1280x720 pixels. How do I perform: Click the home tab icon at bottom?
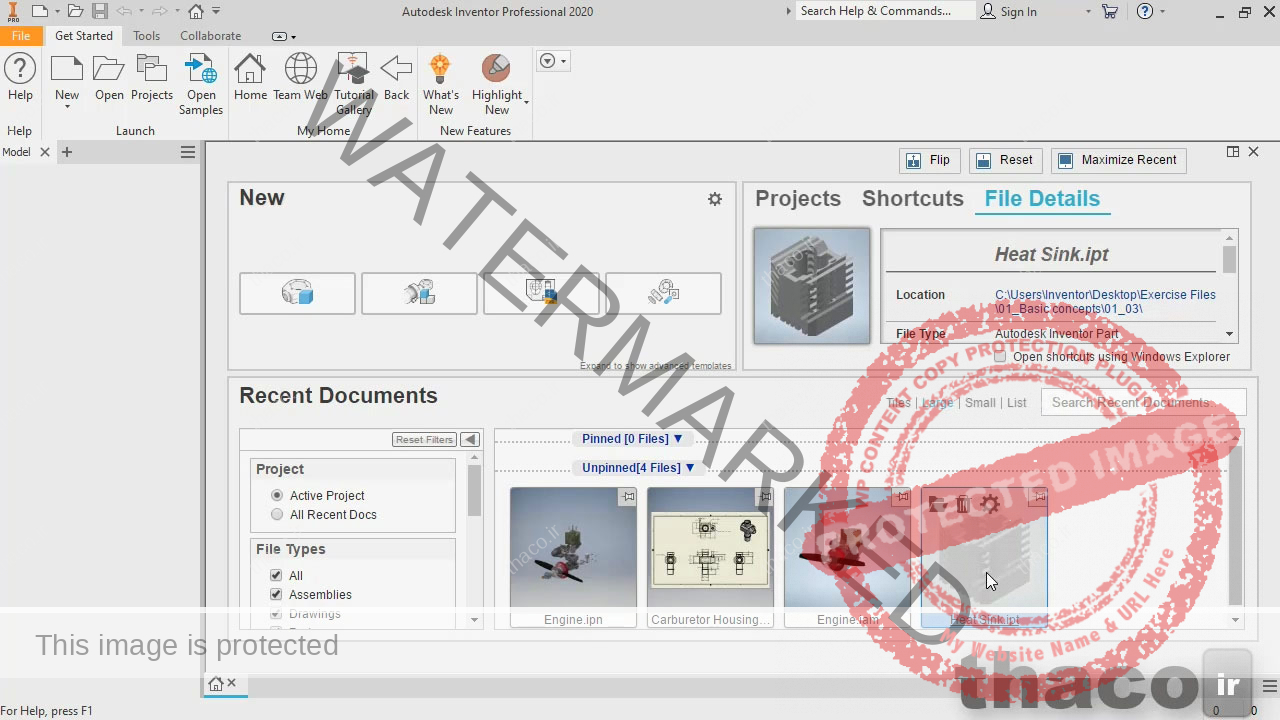(215, 684)
